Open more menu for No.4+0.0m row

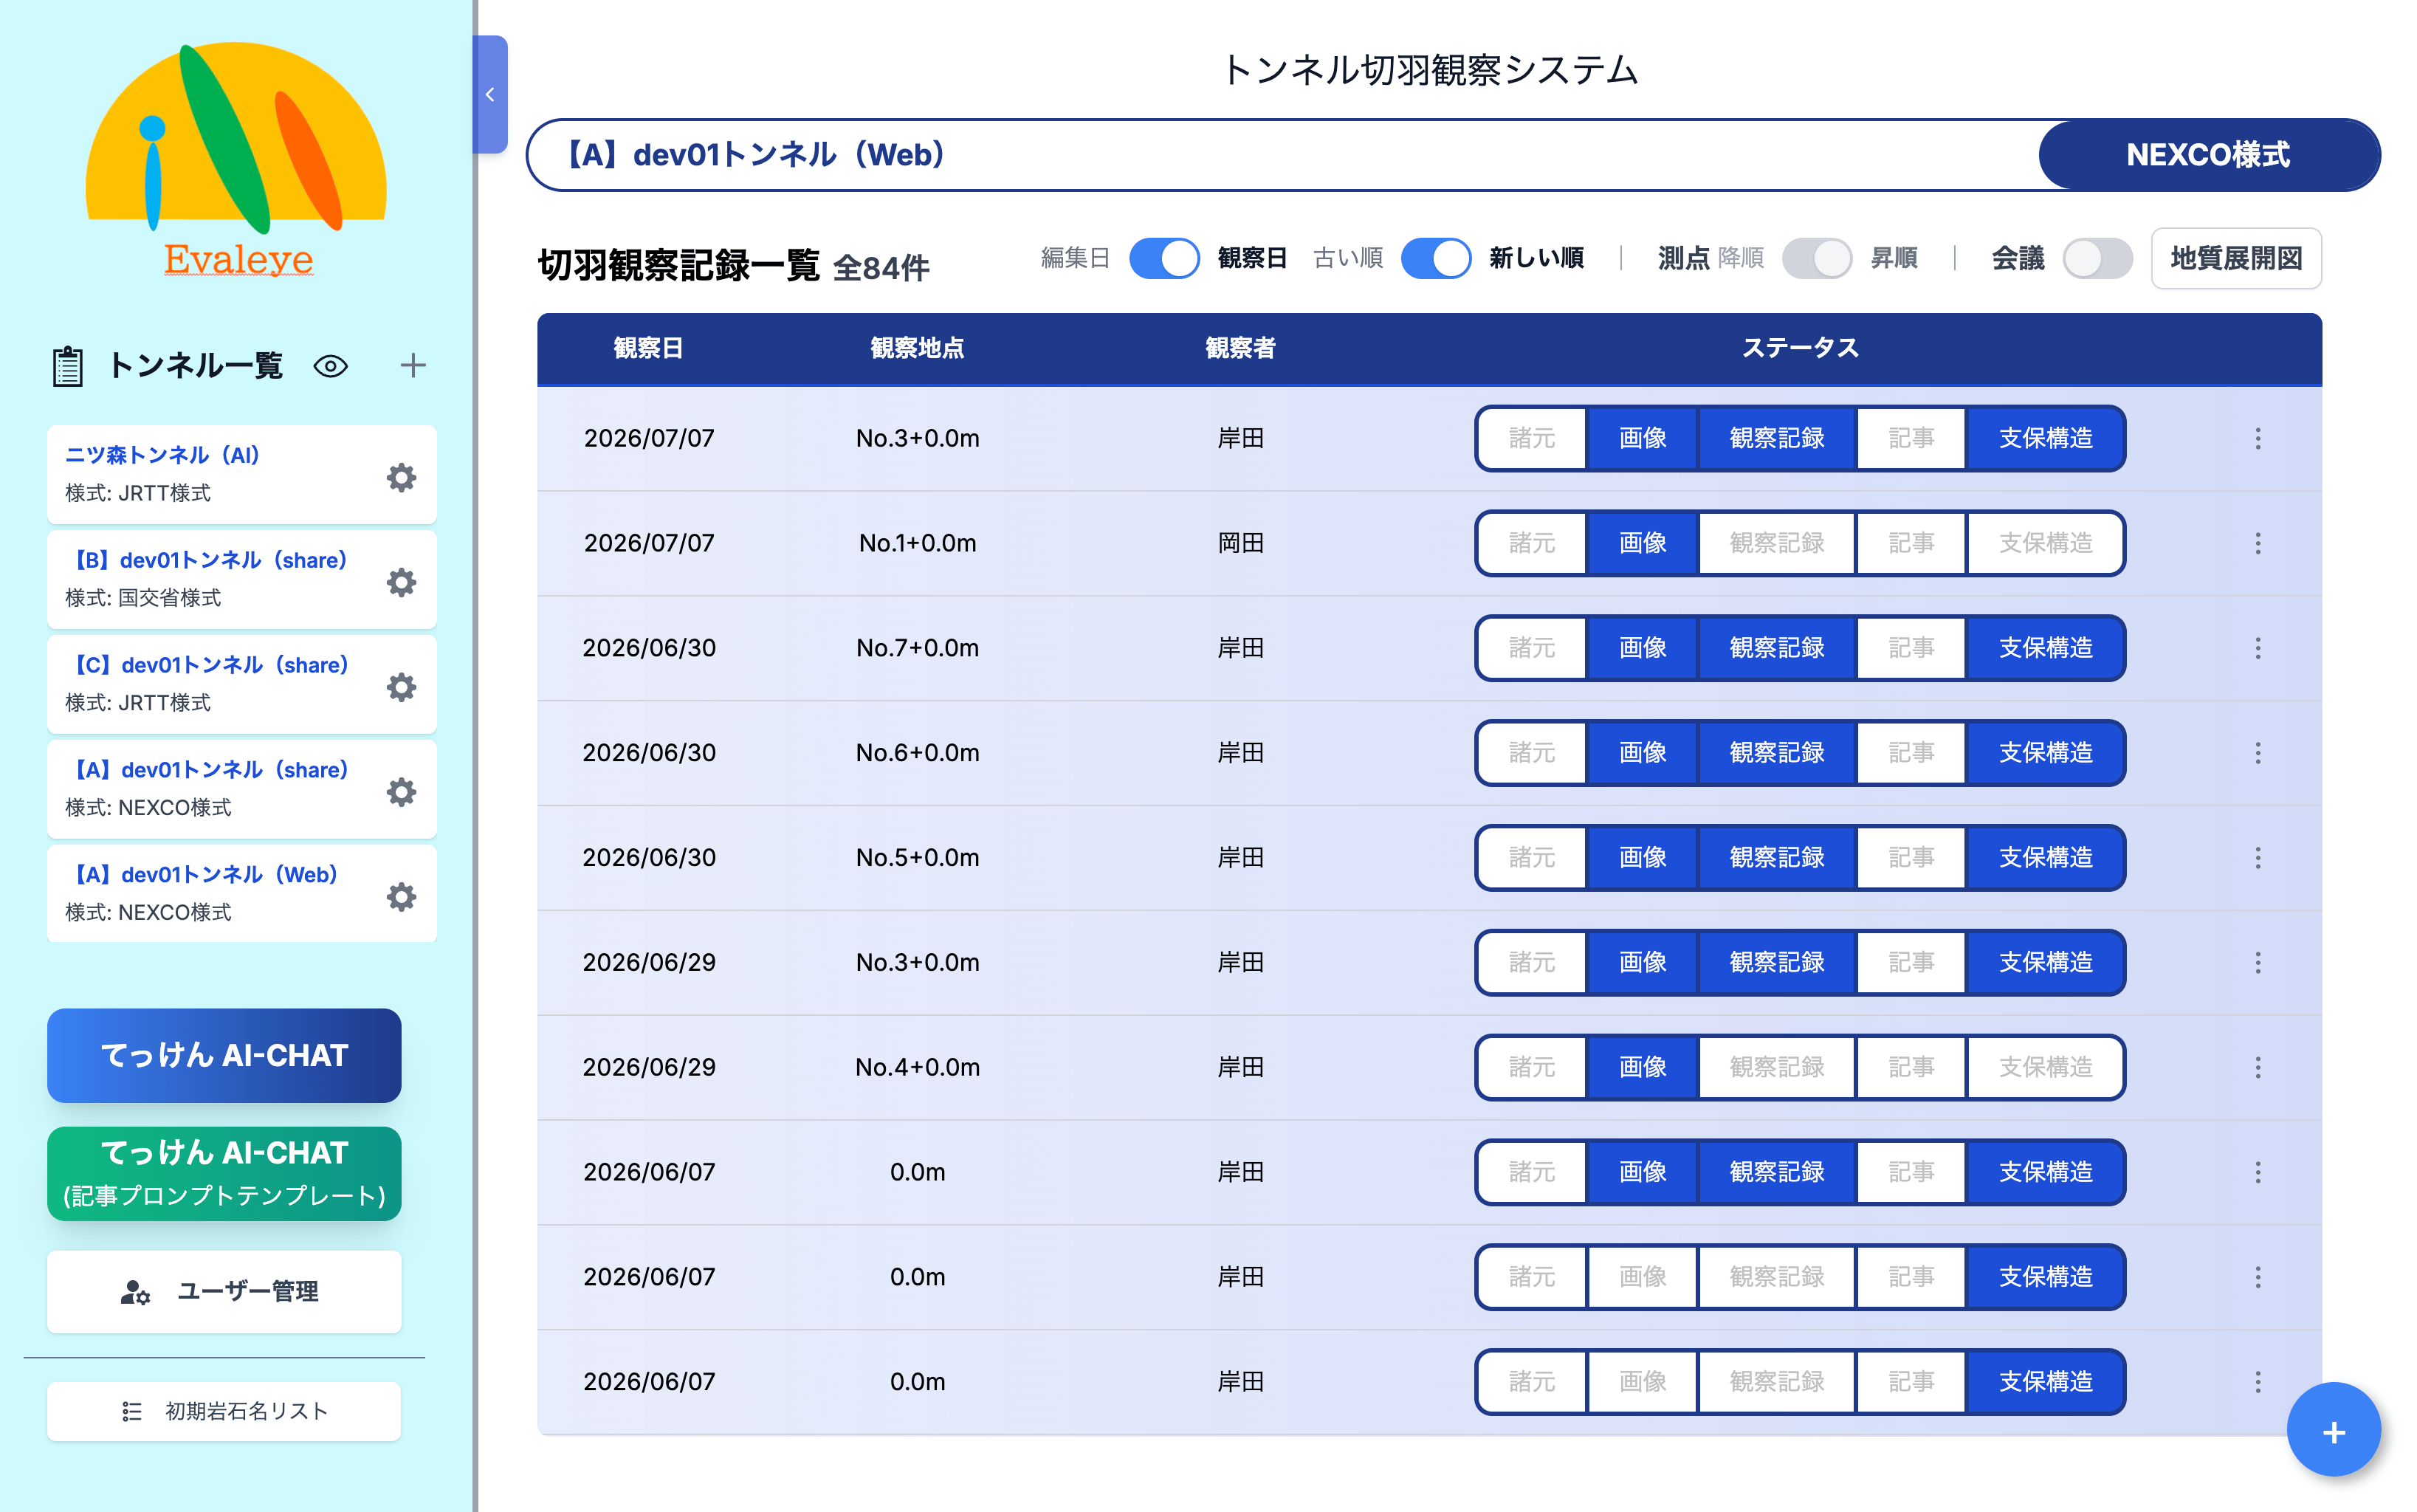2257,1067
